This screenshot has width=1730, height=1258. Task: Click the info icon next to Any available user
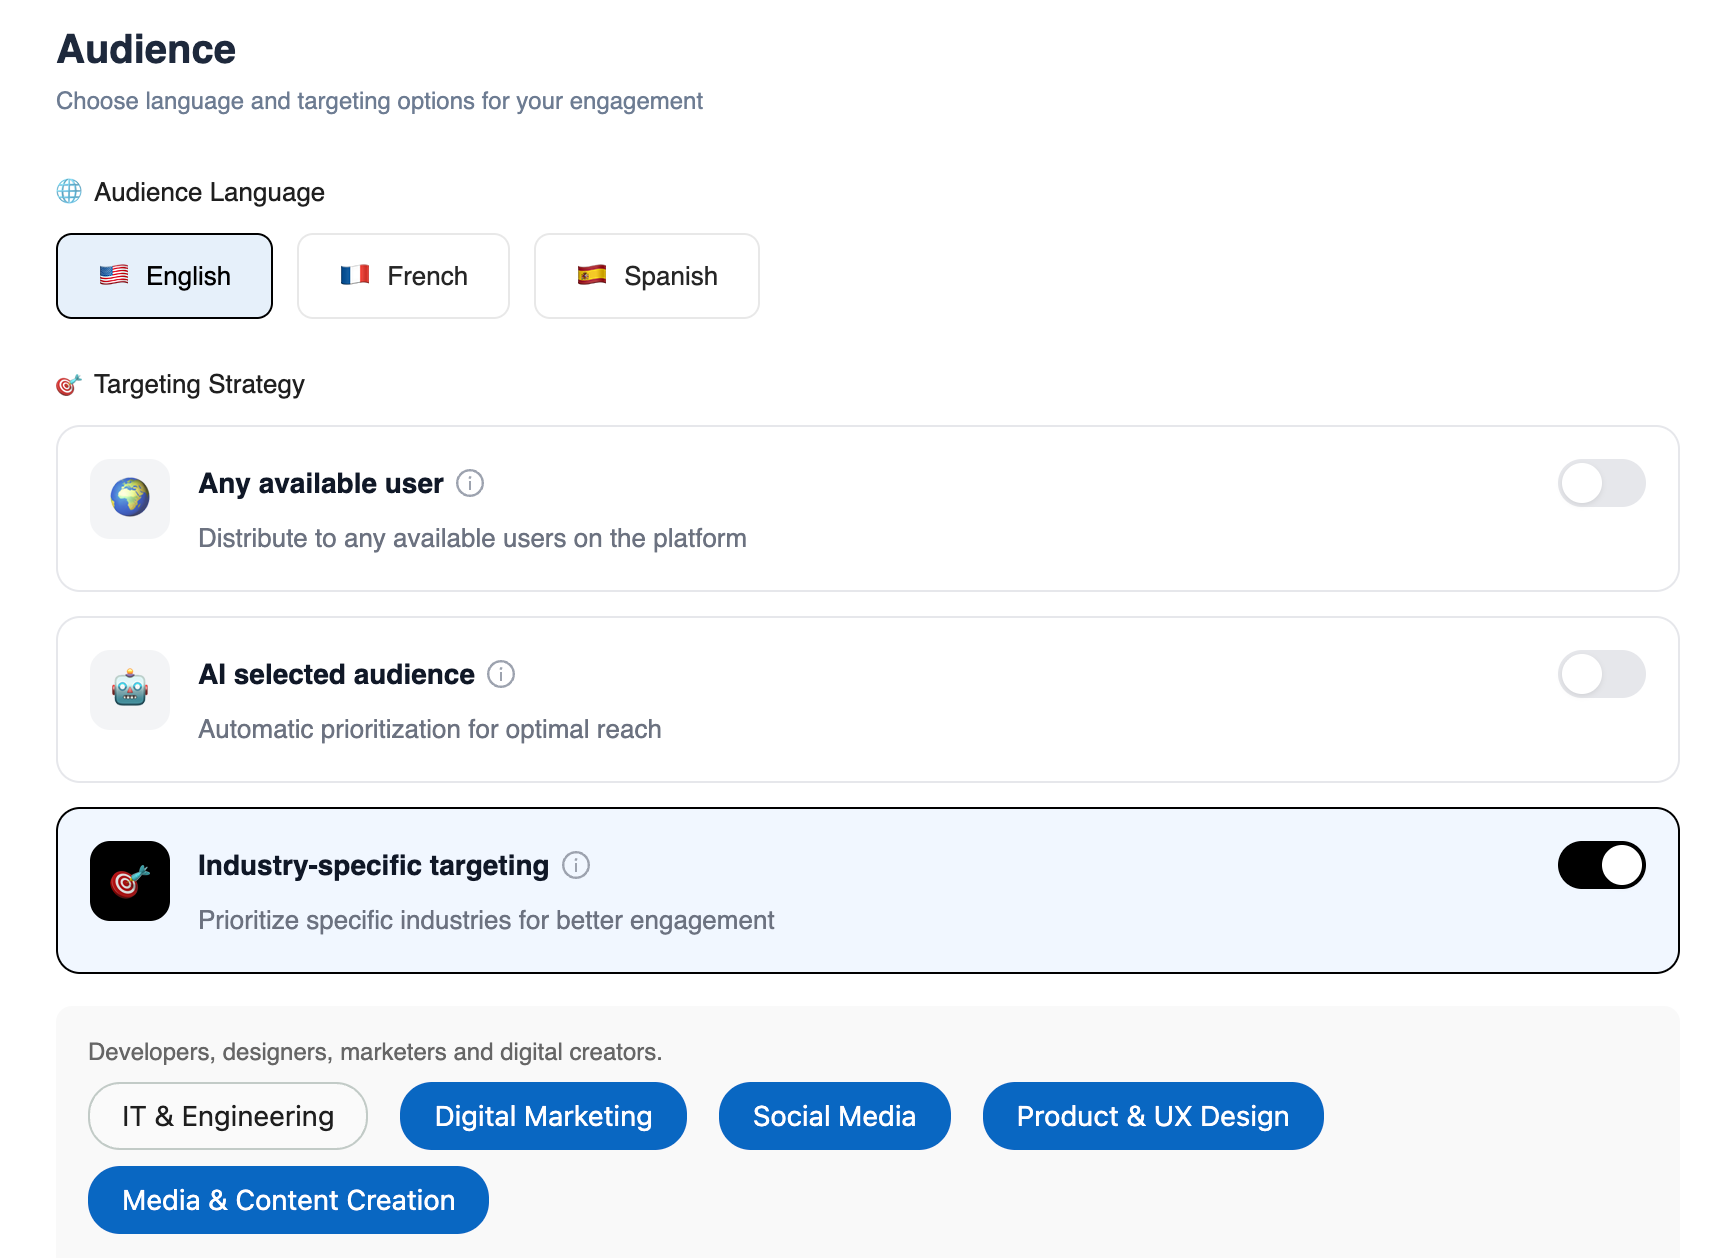(470, 483)
